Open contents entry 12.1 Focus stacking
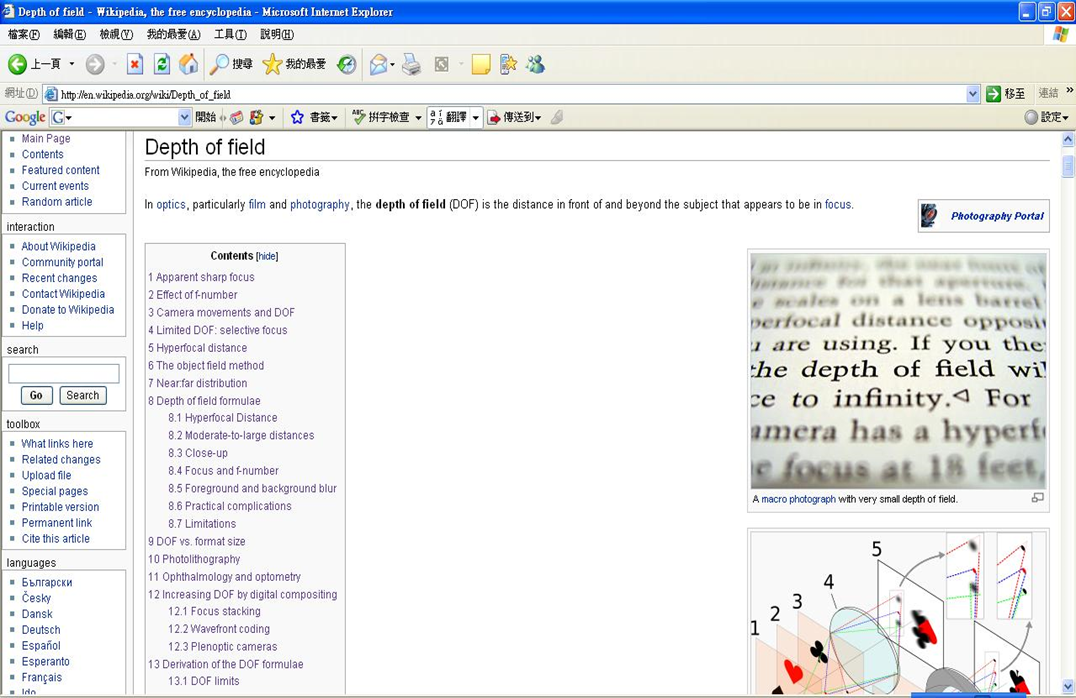Viewport: 1076px width, 698px height. tap(214, 612)
